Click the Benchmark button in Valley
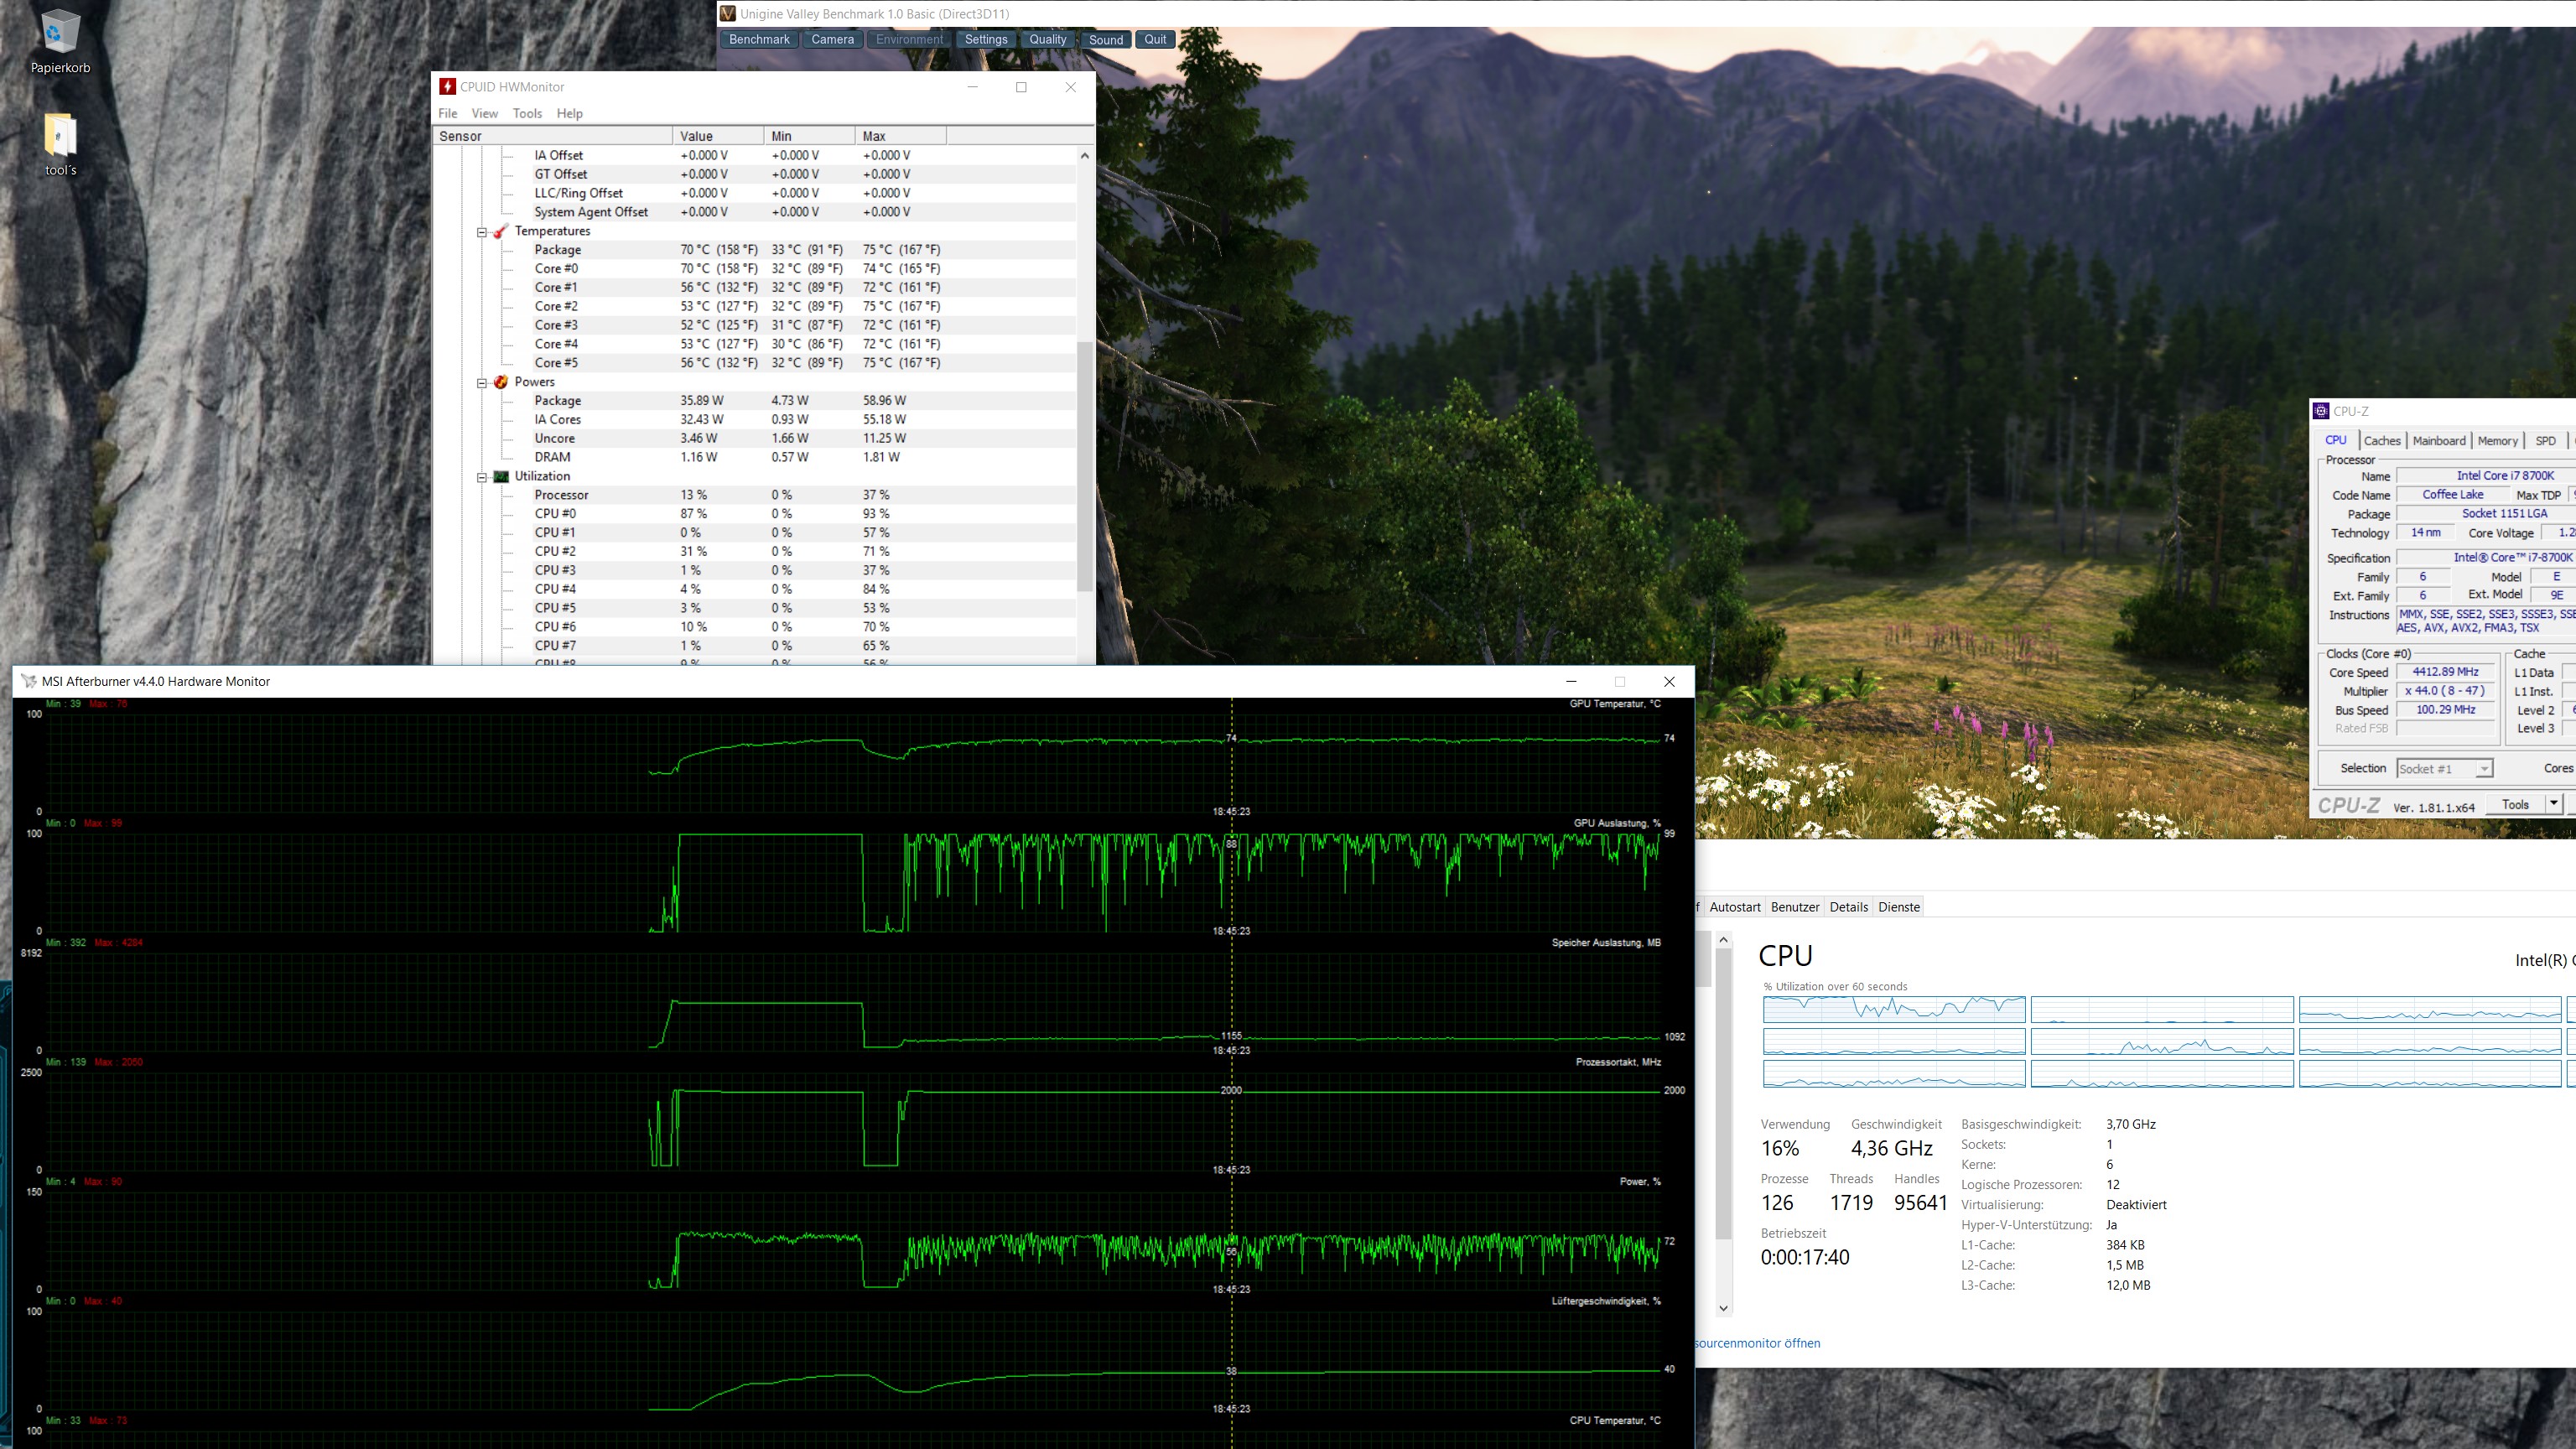The height and width of the screenshot is (1449, 2576). click(x=759, y=39)
